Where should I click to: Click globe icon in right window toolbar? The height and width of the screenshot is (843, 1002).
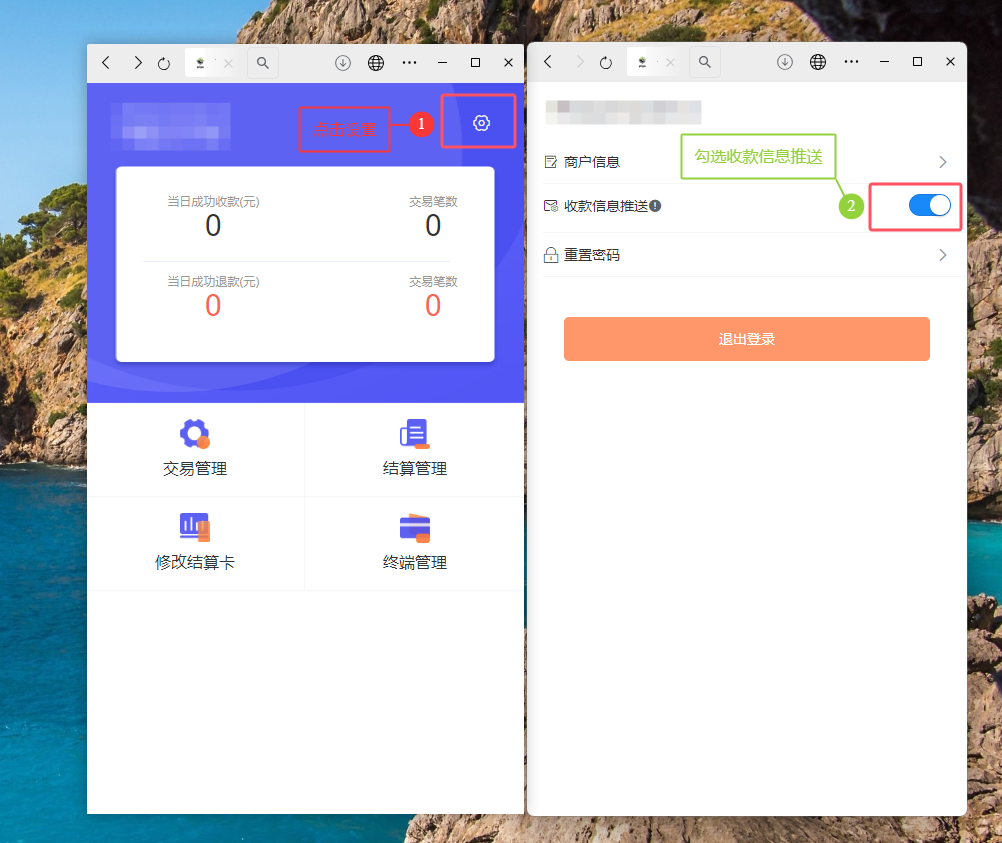pyautogui.click(x=818, y=62)
